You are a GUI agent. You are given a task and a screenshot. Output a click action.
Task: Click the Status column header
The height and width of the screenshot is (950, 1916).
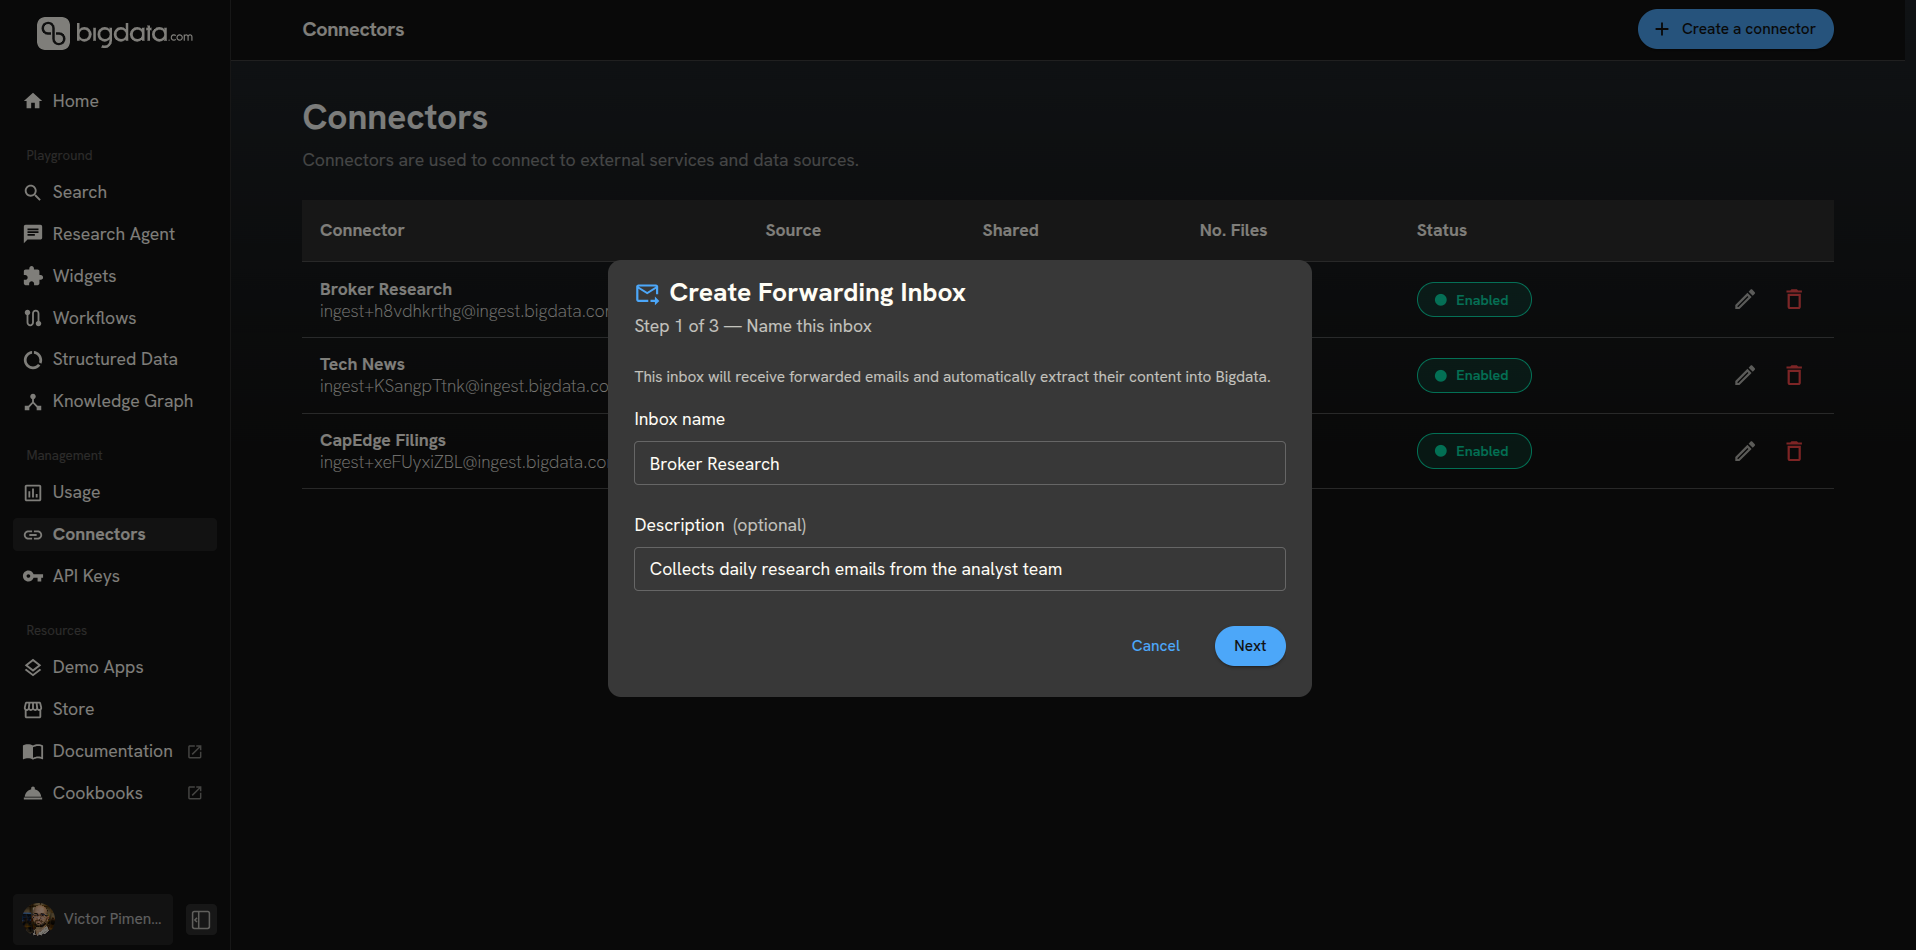pos(1442,230)
